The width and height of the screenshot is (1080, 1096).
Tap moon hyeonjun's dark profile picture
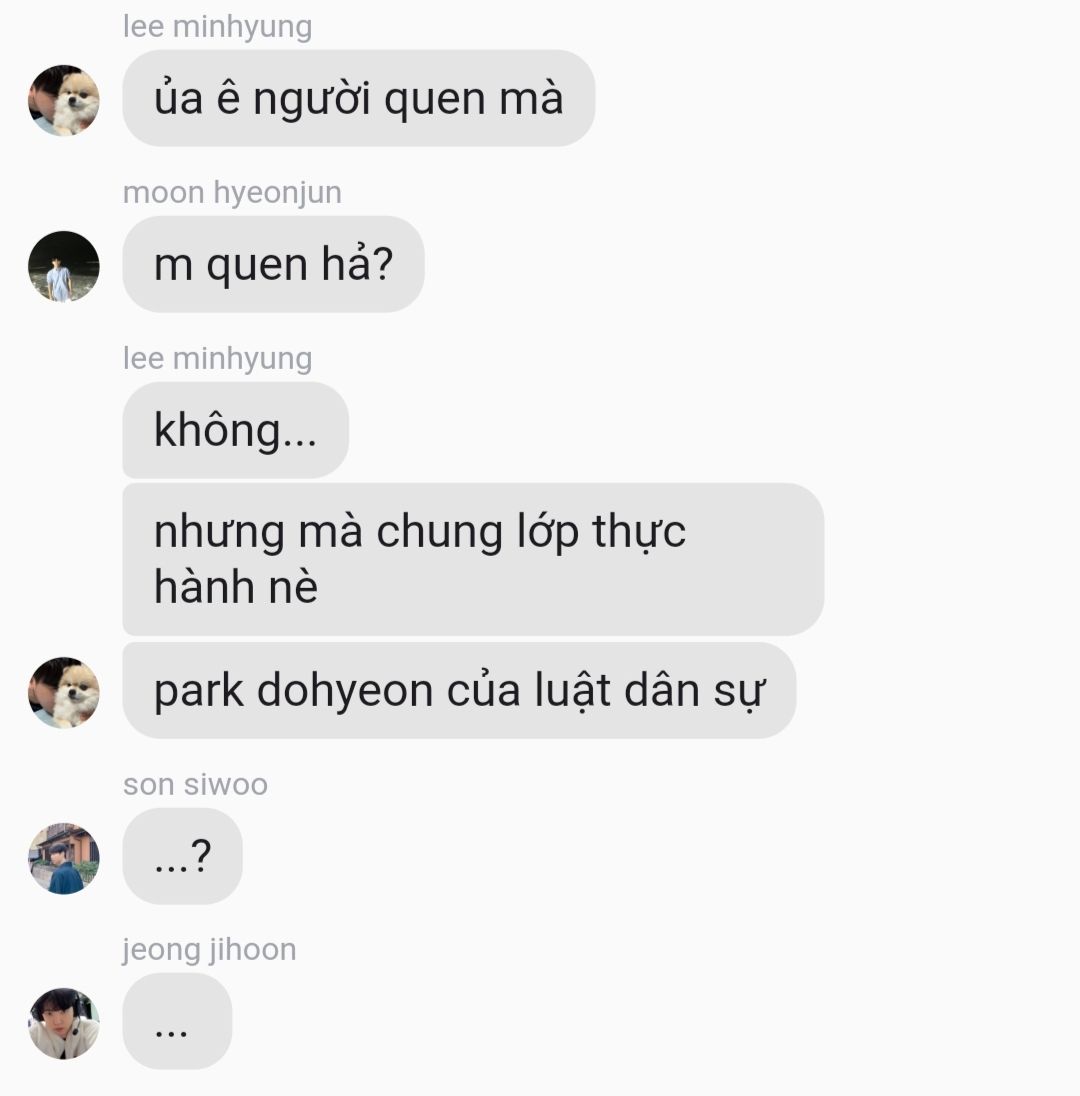pos(64,266)
